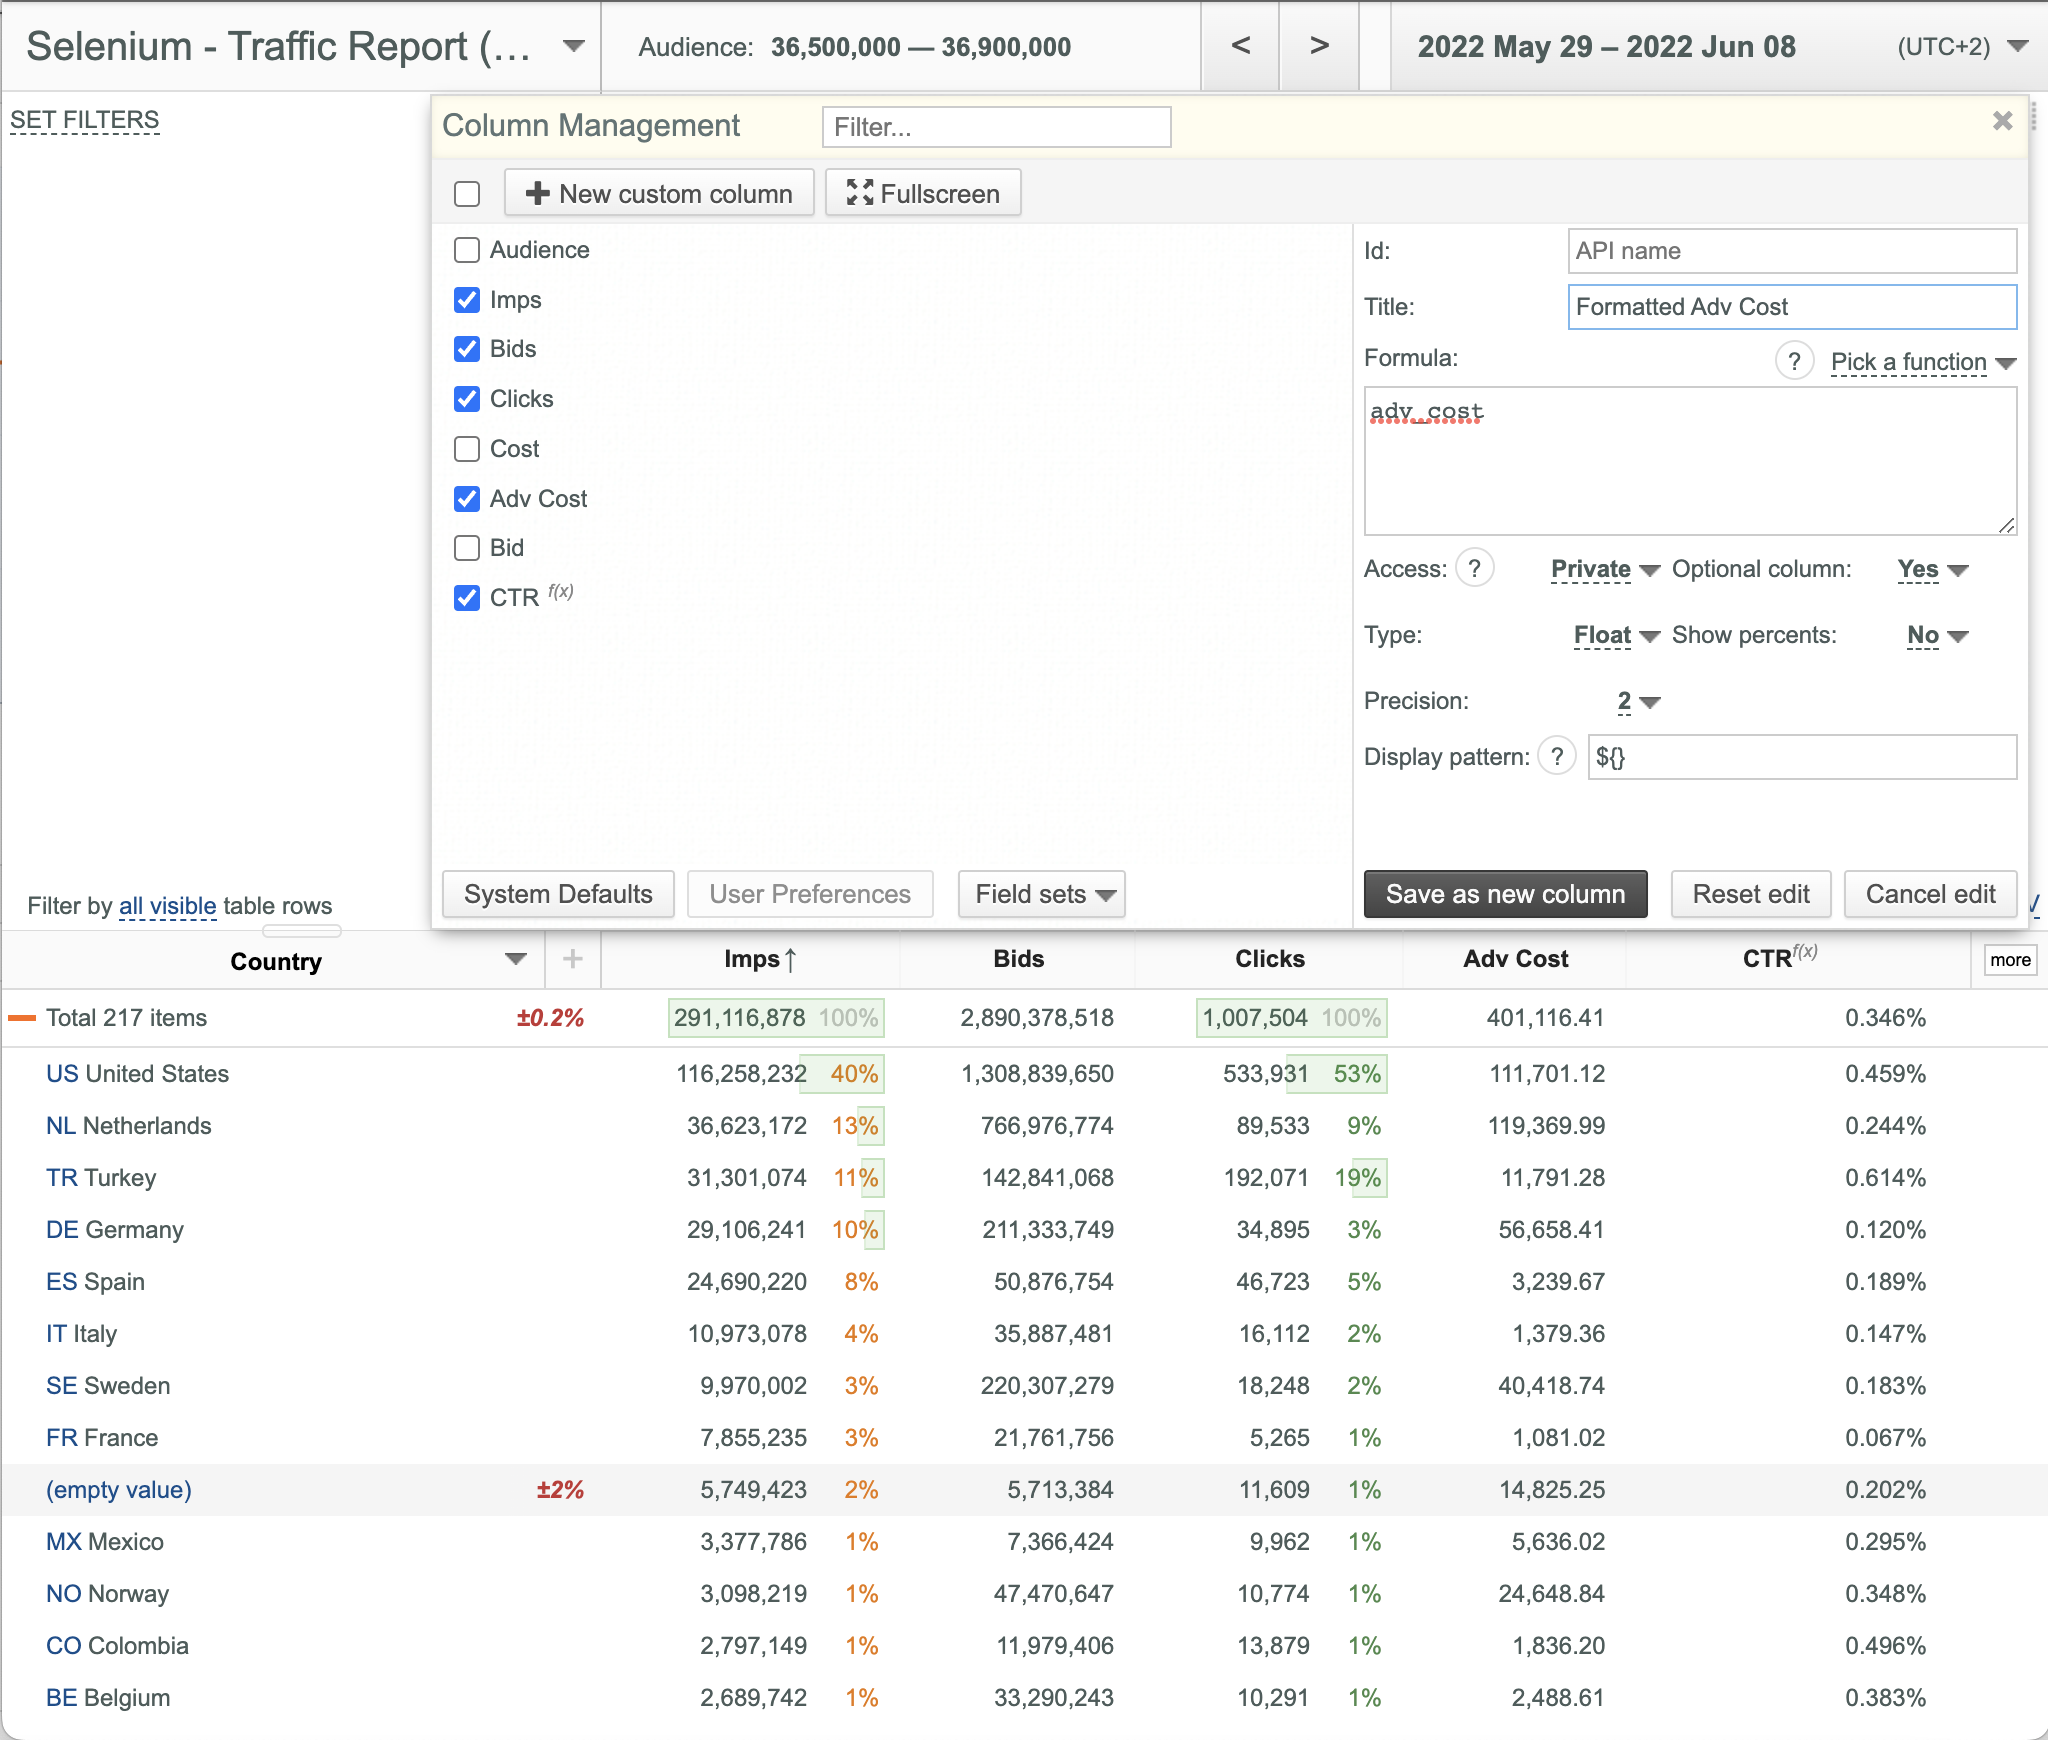
Task: Open the Pick a function dropdown
Action: [1923, 362]
